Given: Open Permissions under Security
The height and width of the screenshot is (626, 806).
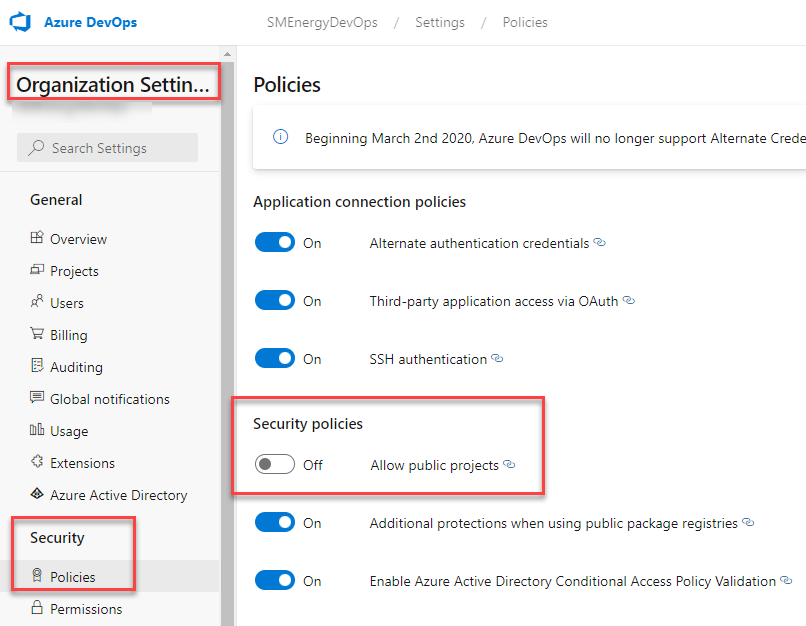Looking at the screenshot, I should 86,609.
